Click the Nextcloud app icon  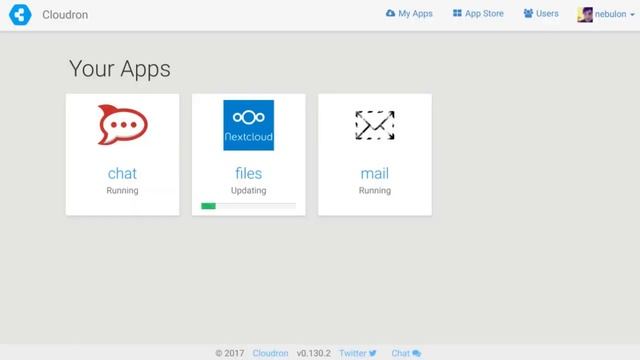(249, 125)
